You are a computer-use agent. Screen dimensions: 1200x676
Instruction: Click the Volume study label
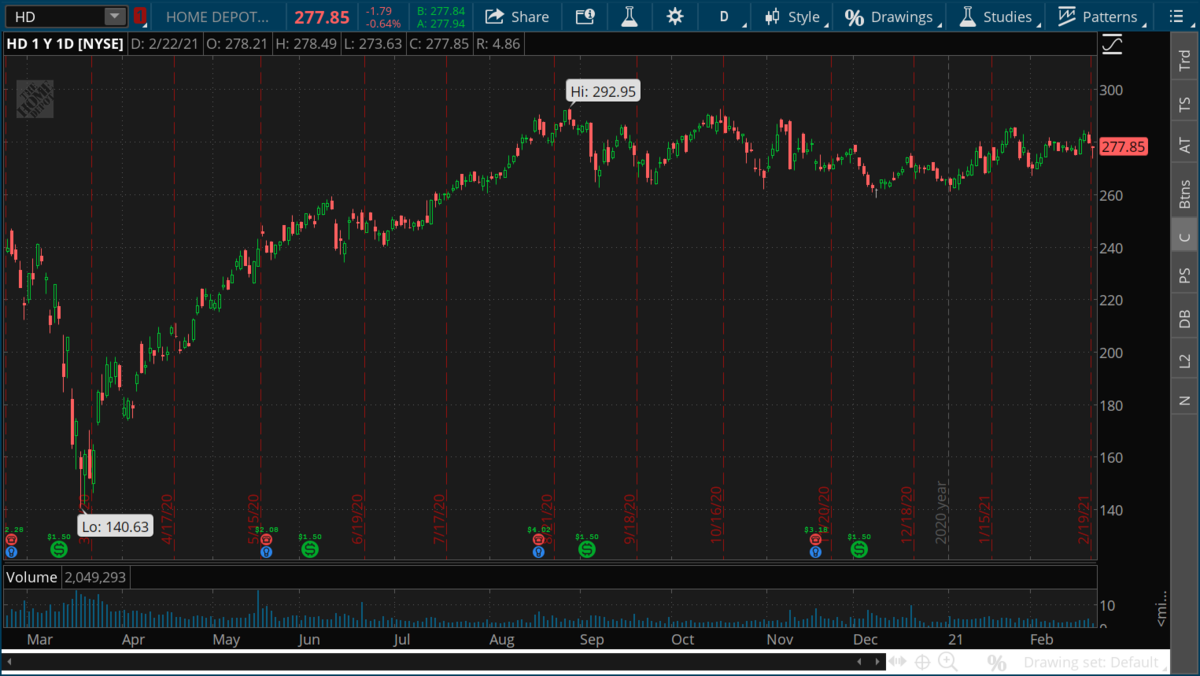pos(32,577)
